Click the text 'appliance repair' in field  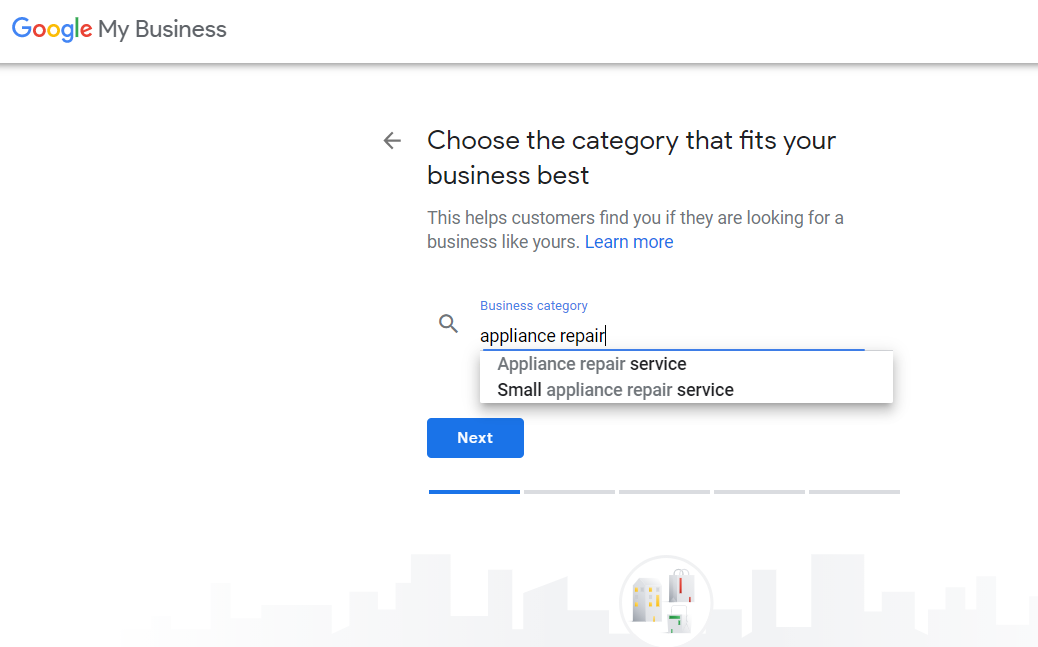[x=542, y=336]
